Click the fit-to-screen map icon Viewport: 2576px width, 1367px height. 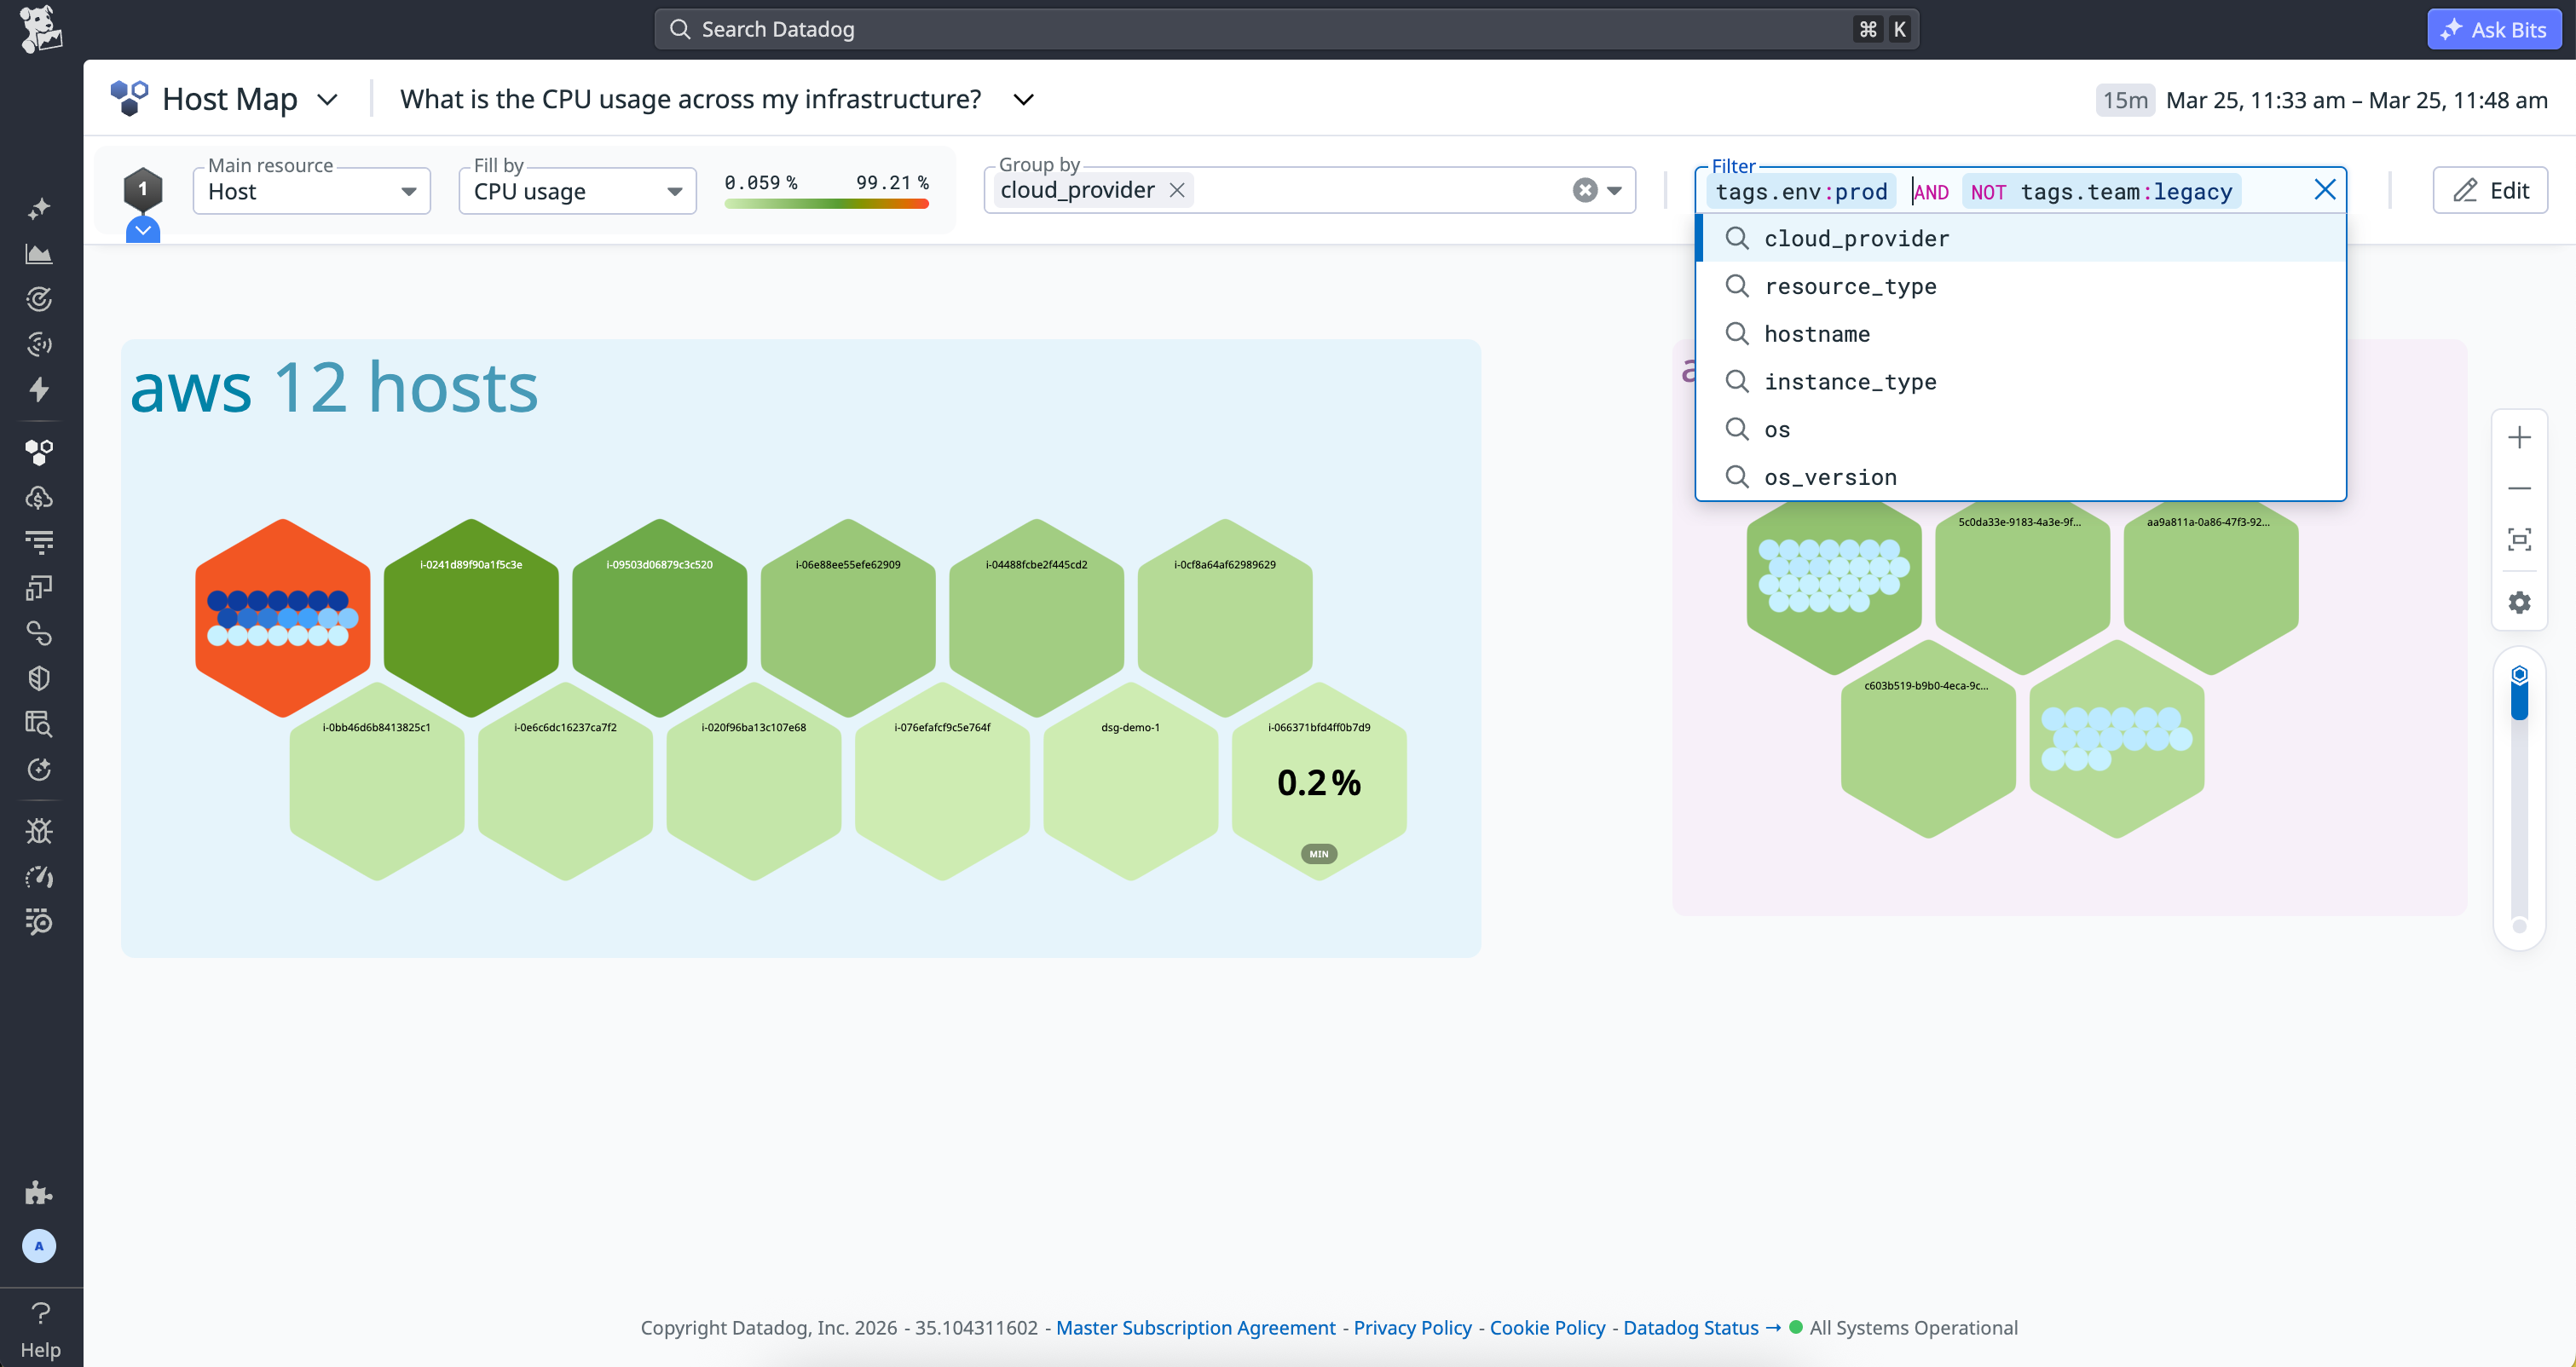click(2519, 540)
